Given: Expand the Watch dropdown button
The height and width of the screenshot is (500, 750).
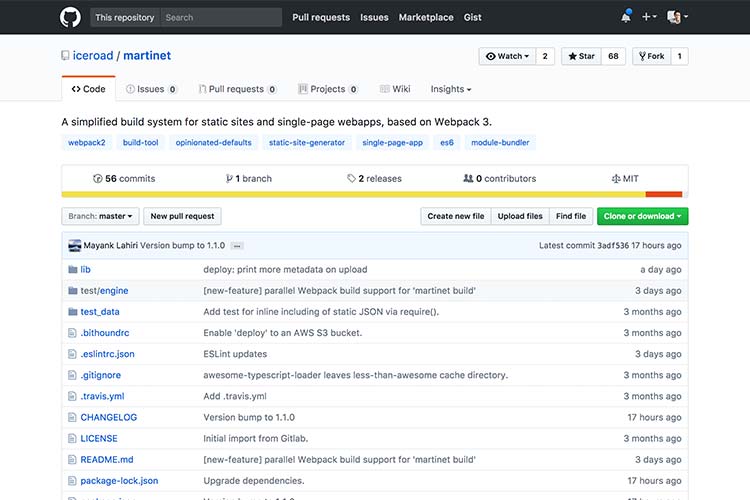Looking at the screenshot, I should (x=507, y=56).
